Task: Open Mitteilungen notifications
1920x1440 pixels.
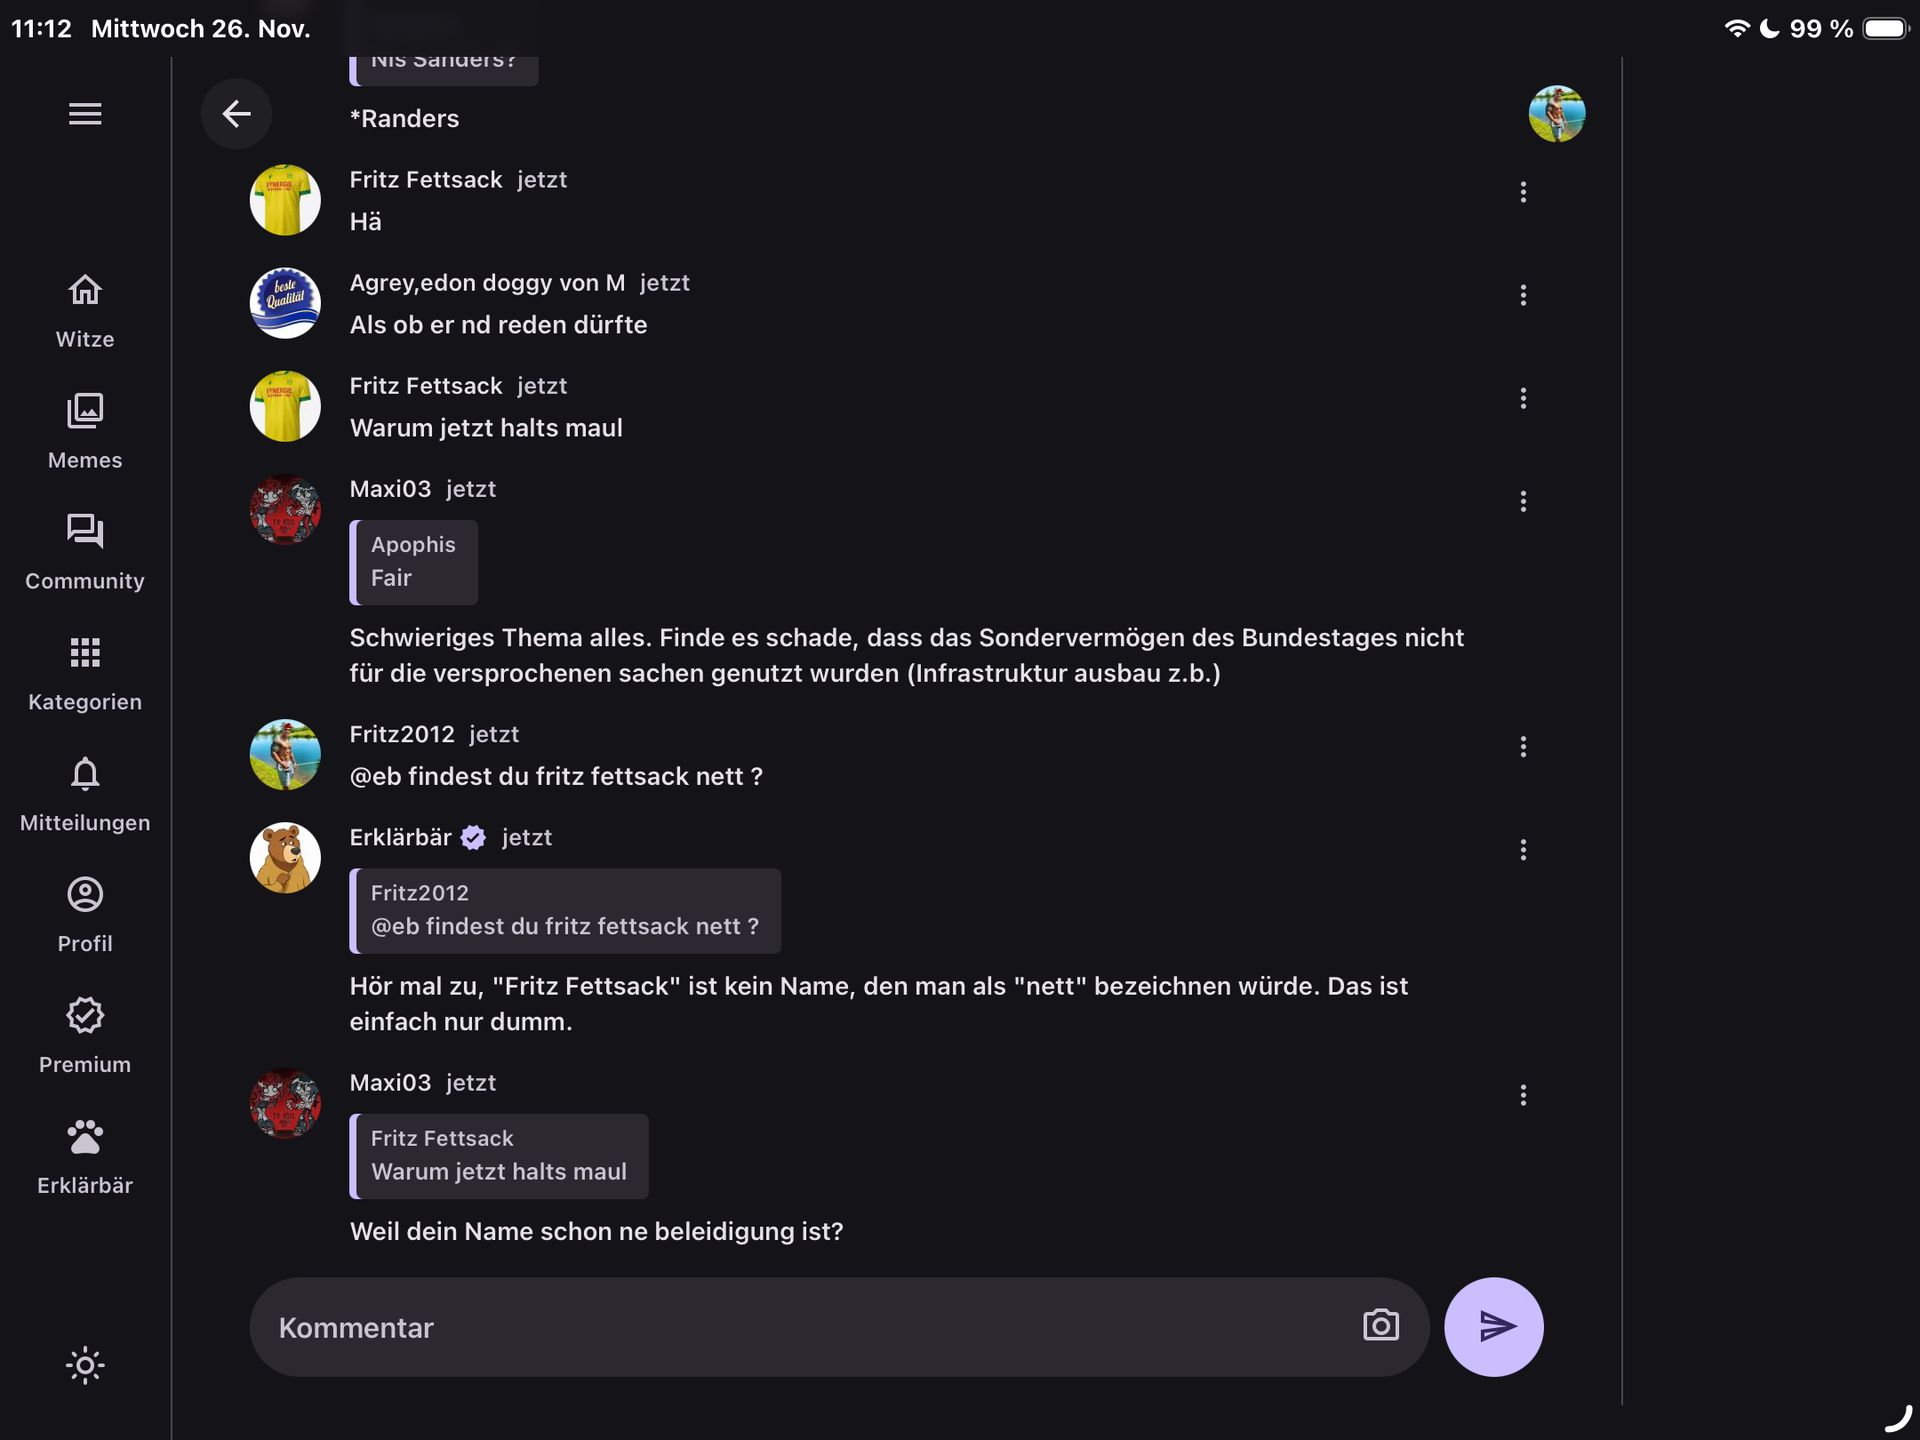Action: tap(85, 794)
